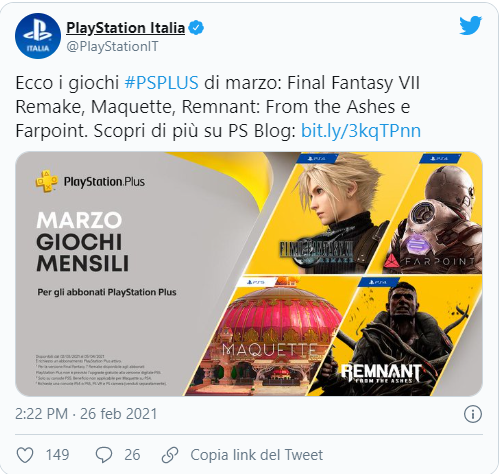Viewport: 502px width, 474px height.
Task: Click the chain link copy icon
Action: (170, 455)
